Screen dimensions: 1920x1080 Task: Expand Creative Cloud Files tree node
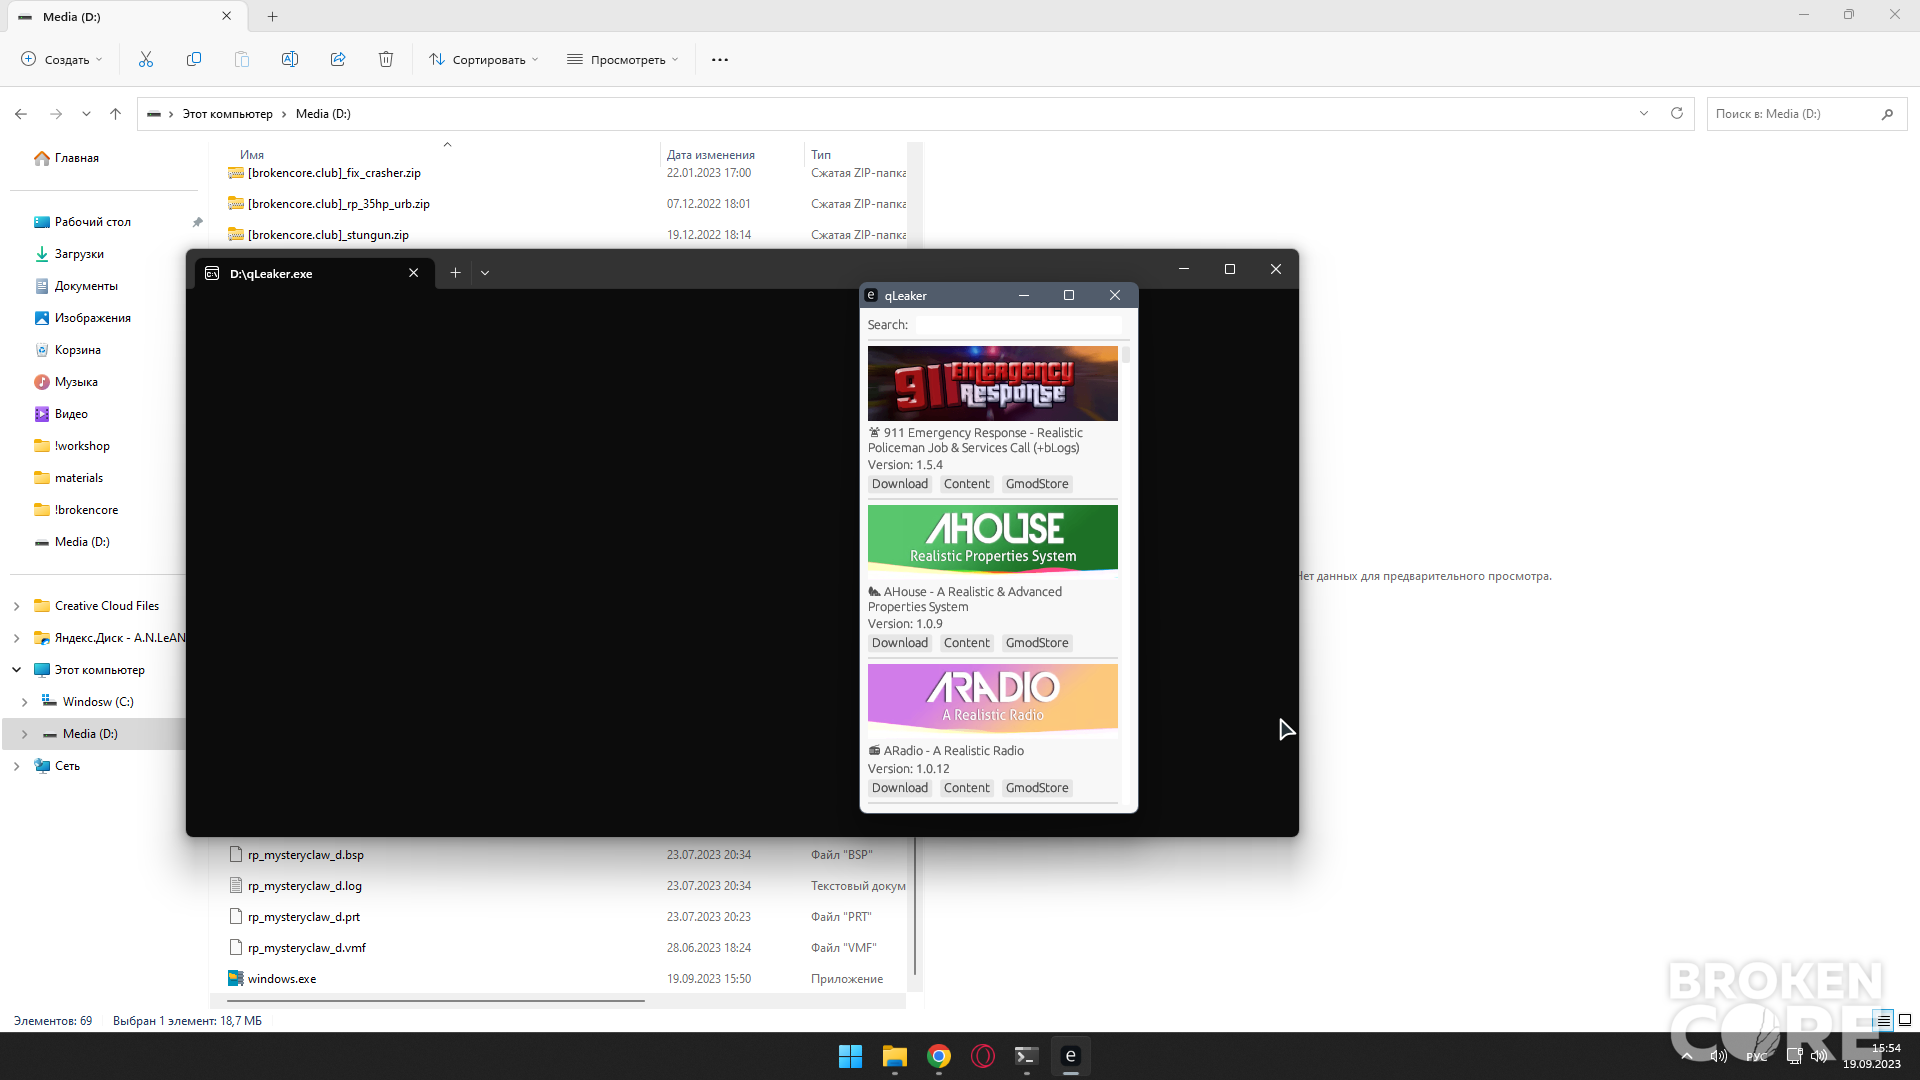(16, 606)
